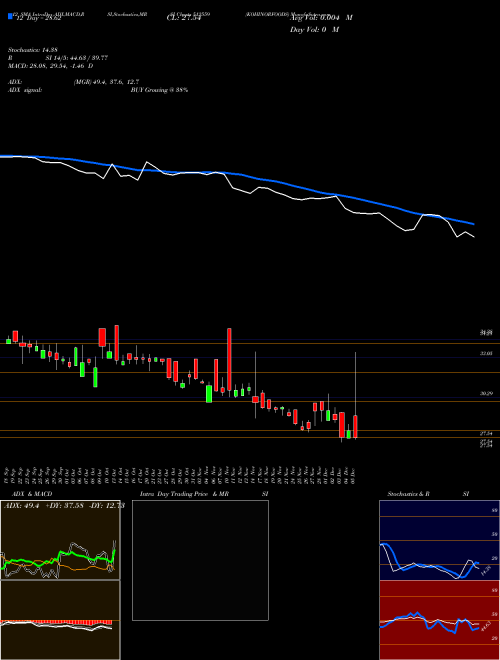
Task: Click the blue SMA legend square
Action: [x=10, y=16]
